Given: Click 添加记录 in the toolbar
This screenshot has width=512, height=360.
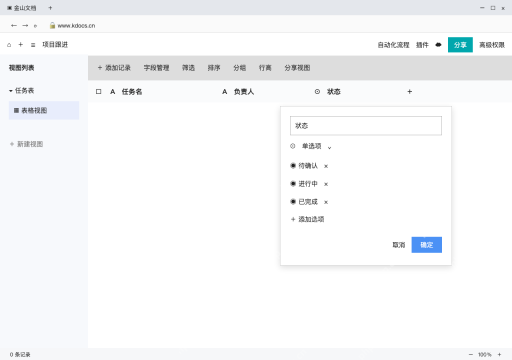Looking at the screenshot, I should [114, 68].
